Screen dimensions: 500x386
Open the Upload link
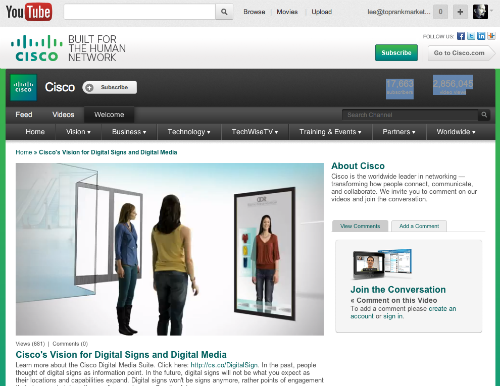[321, 12]
